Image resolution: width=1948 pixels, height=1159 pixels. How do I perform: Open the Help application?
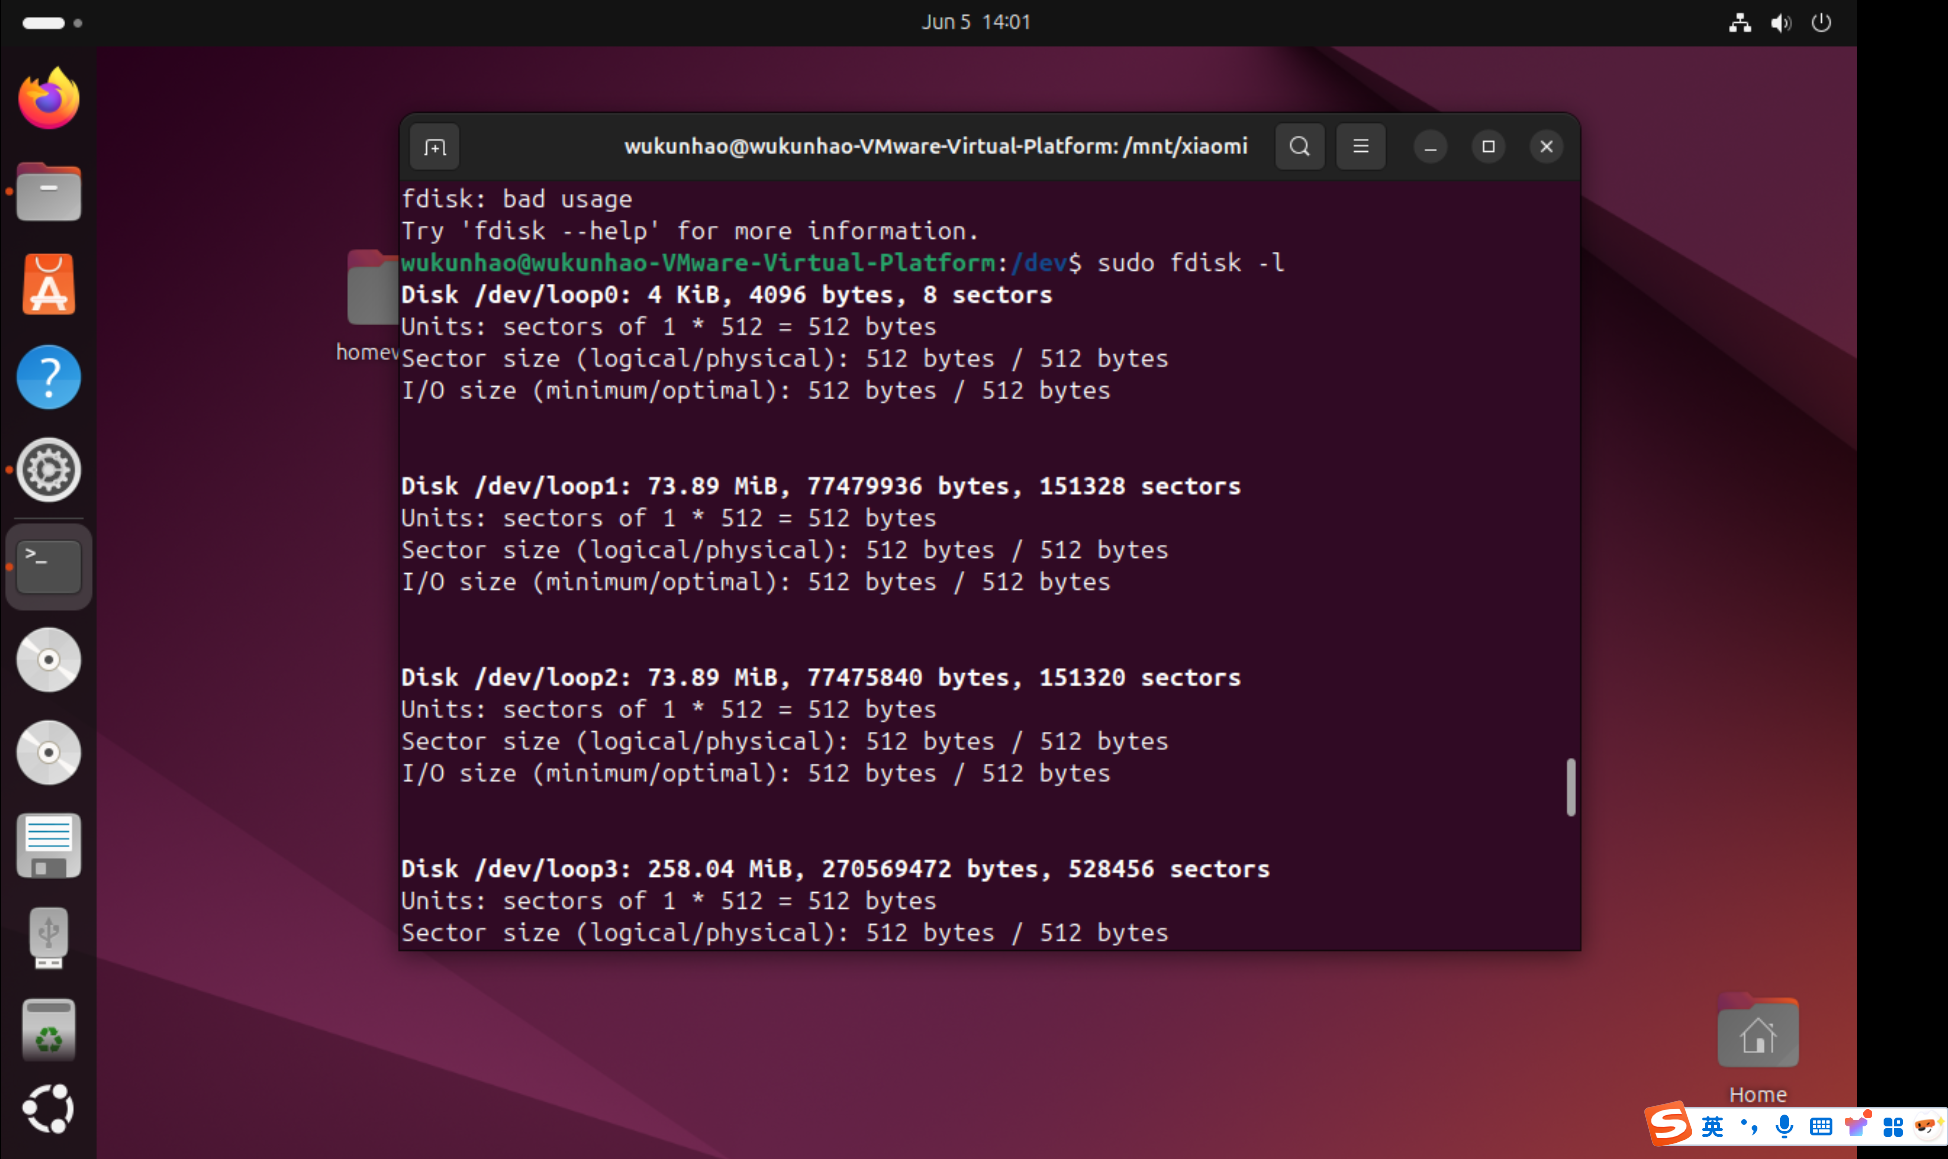click(x=48, y=377)
